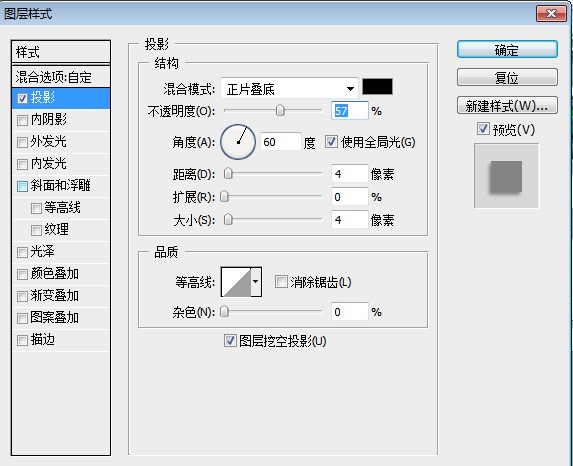Enable the 消除锯齿 checkbox
The height and width of the screenshot is (466, 573).
281,282
